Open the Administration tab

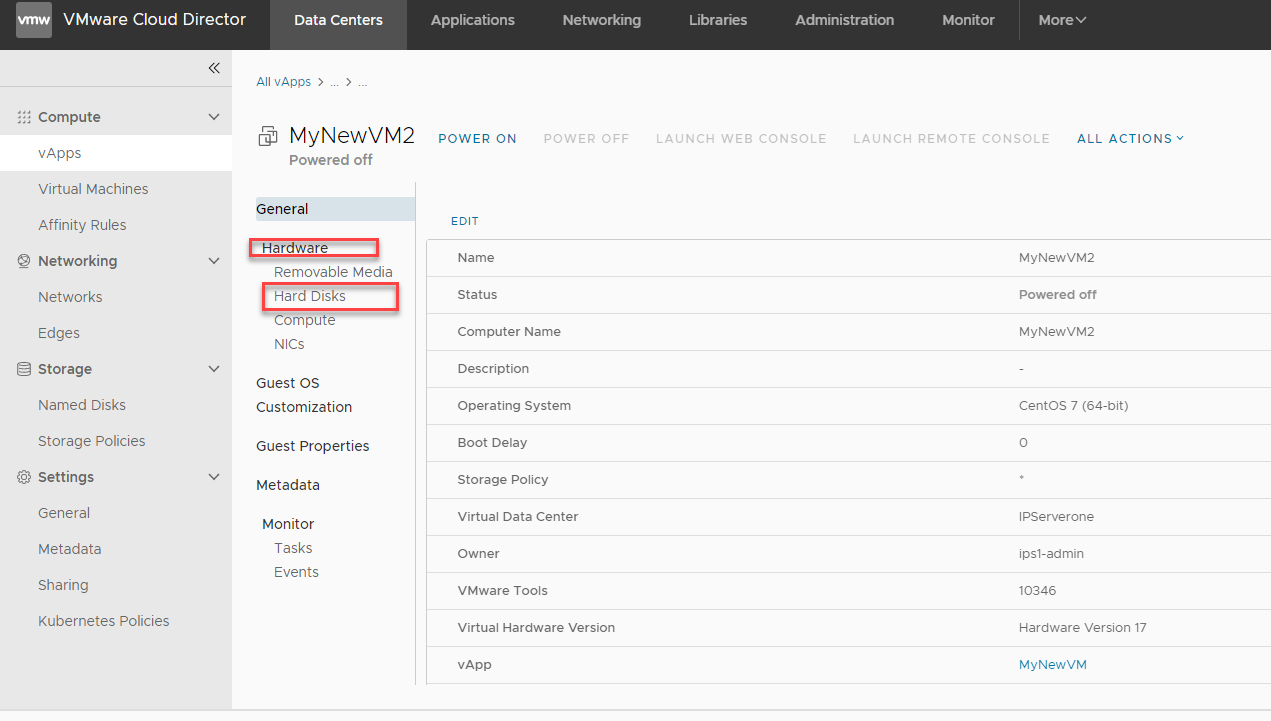click(845, 20)
